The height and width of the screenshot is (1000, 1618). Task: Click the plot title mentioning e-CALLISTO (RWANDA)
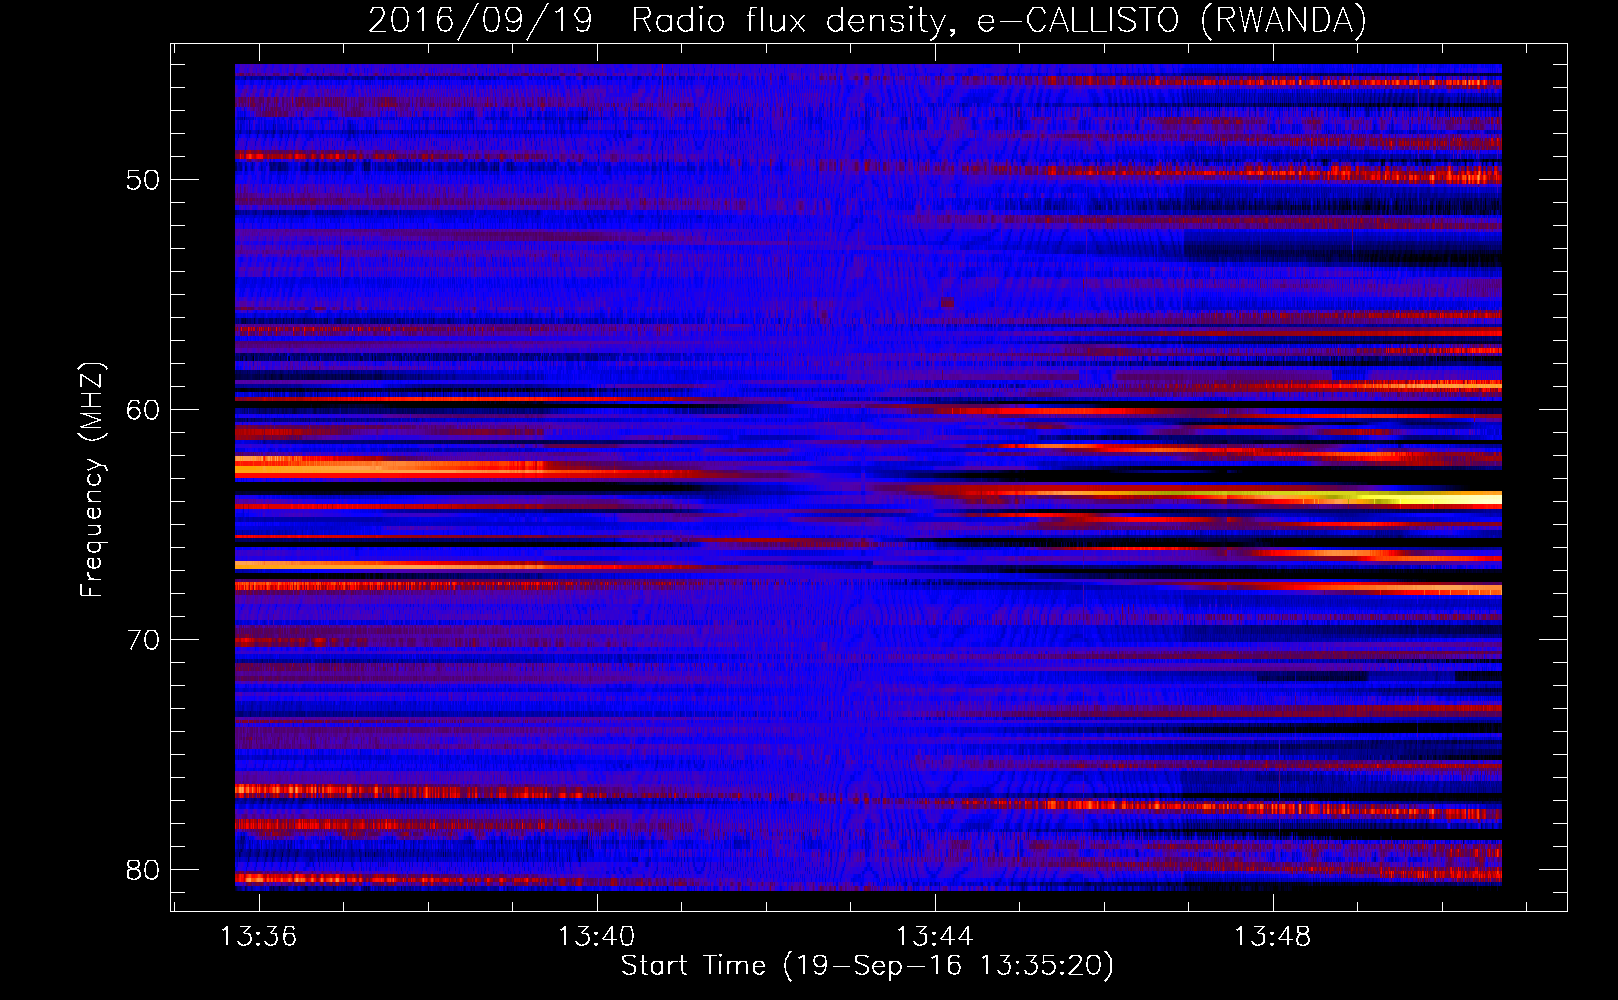867,20
